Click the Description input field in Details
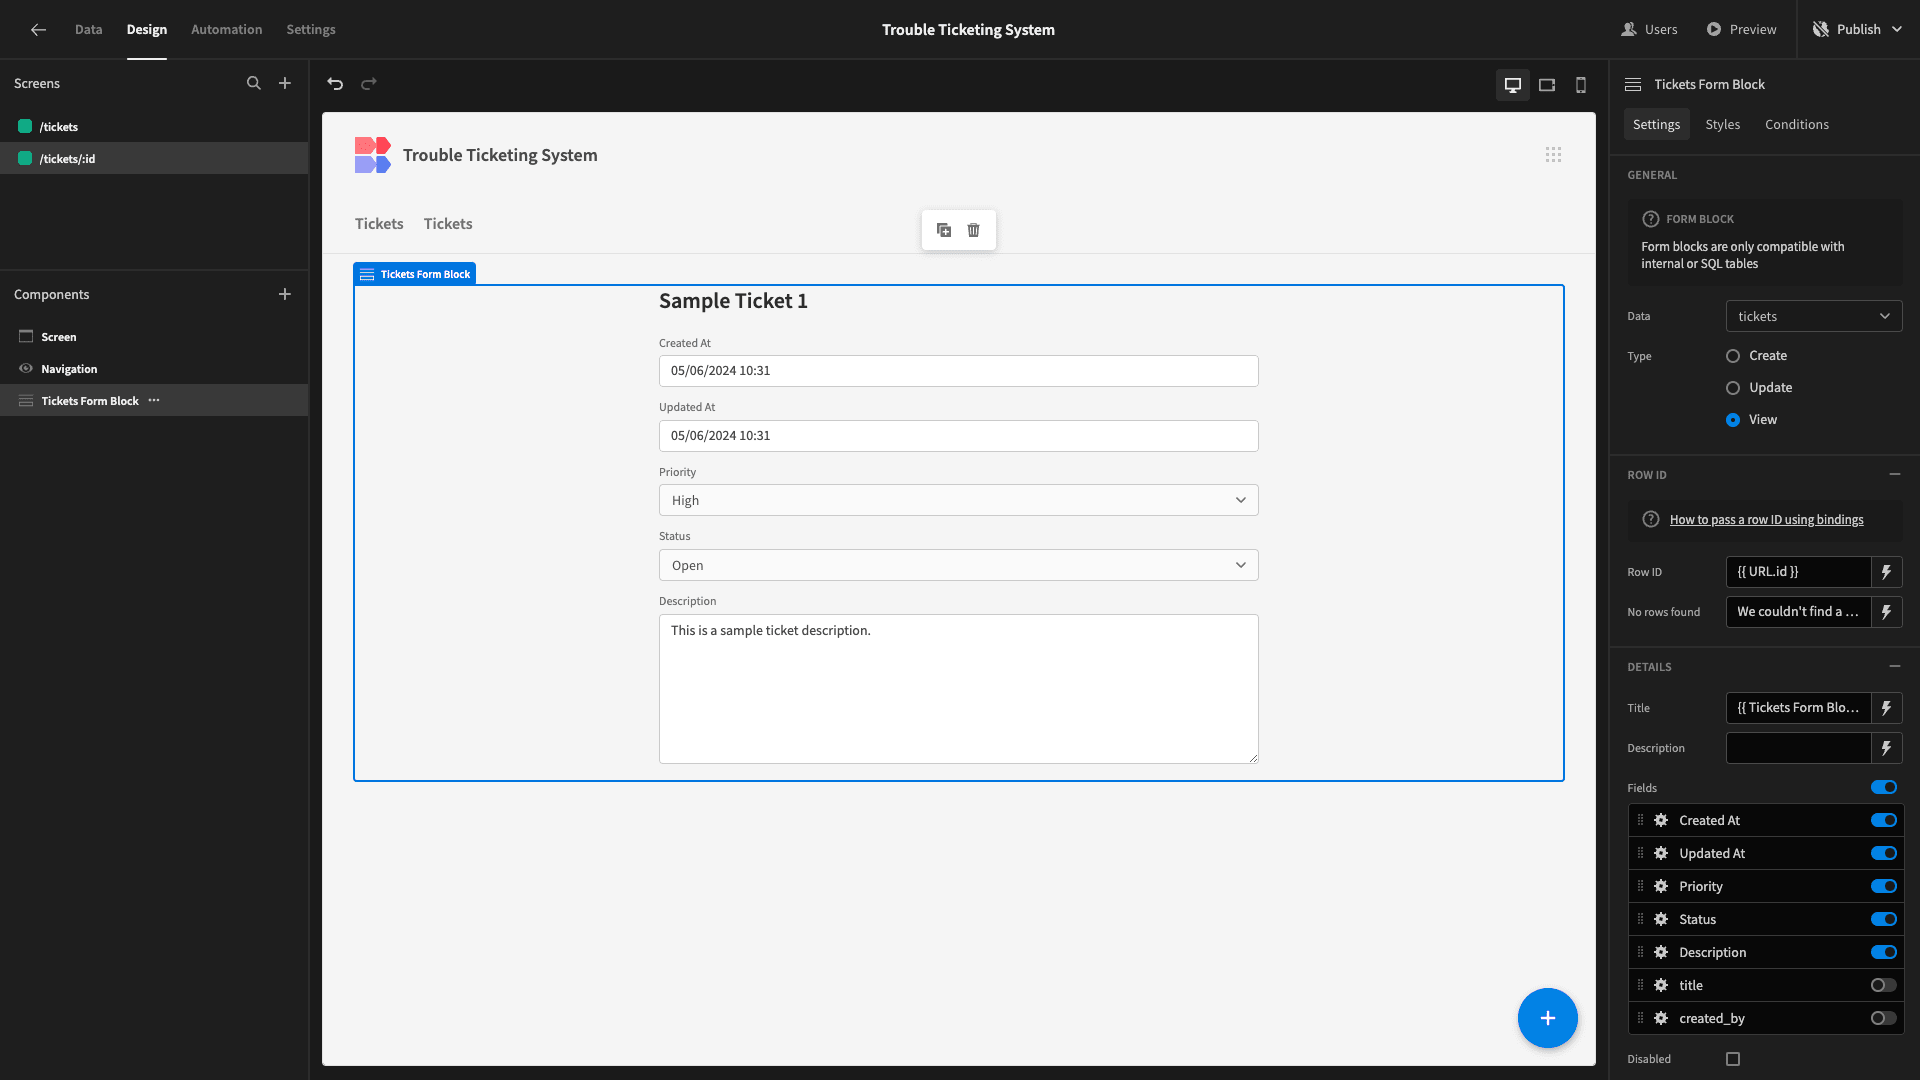The height and width of the screenshot is (1080, 1920). (1800, 748)
